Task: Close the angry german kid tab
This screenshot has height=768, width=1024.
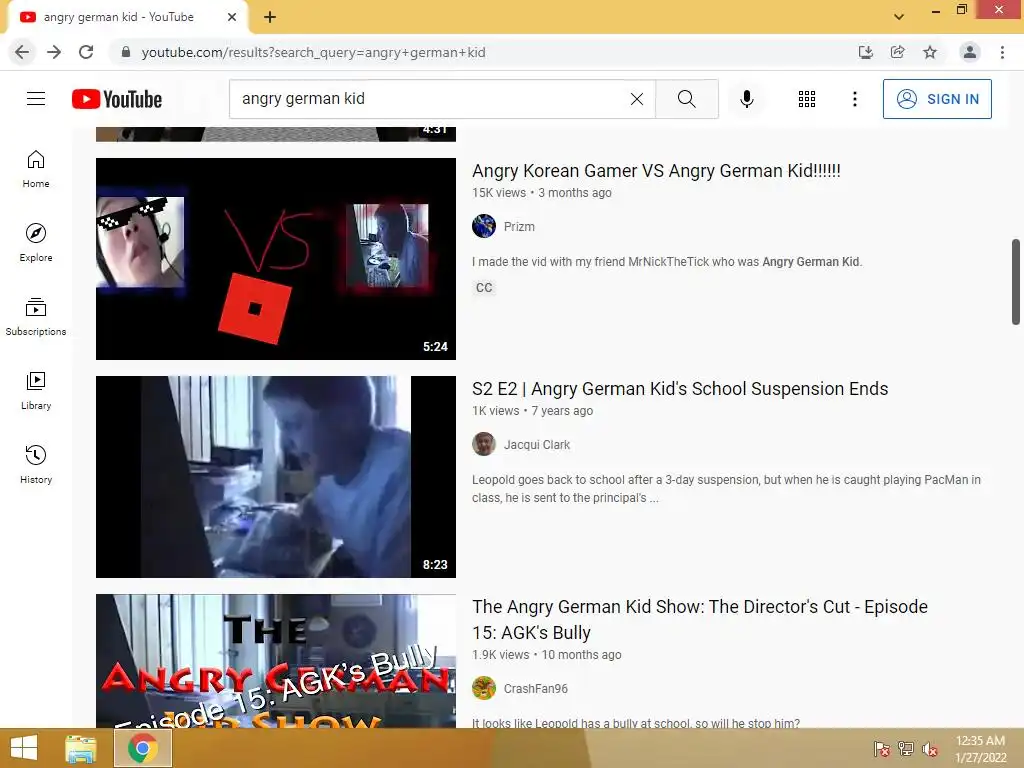Action: pyautogui.click(x=232, y=17)
